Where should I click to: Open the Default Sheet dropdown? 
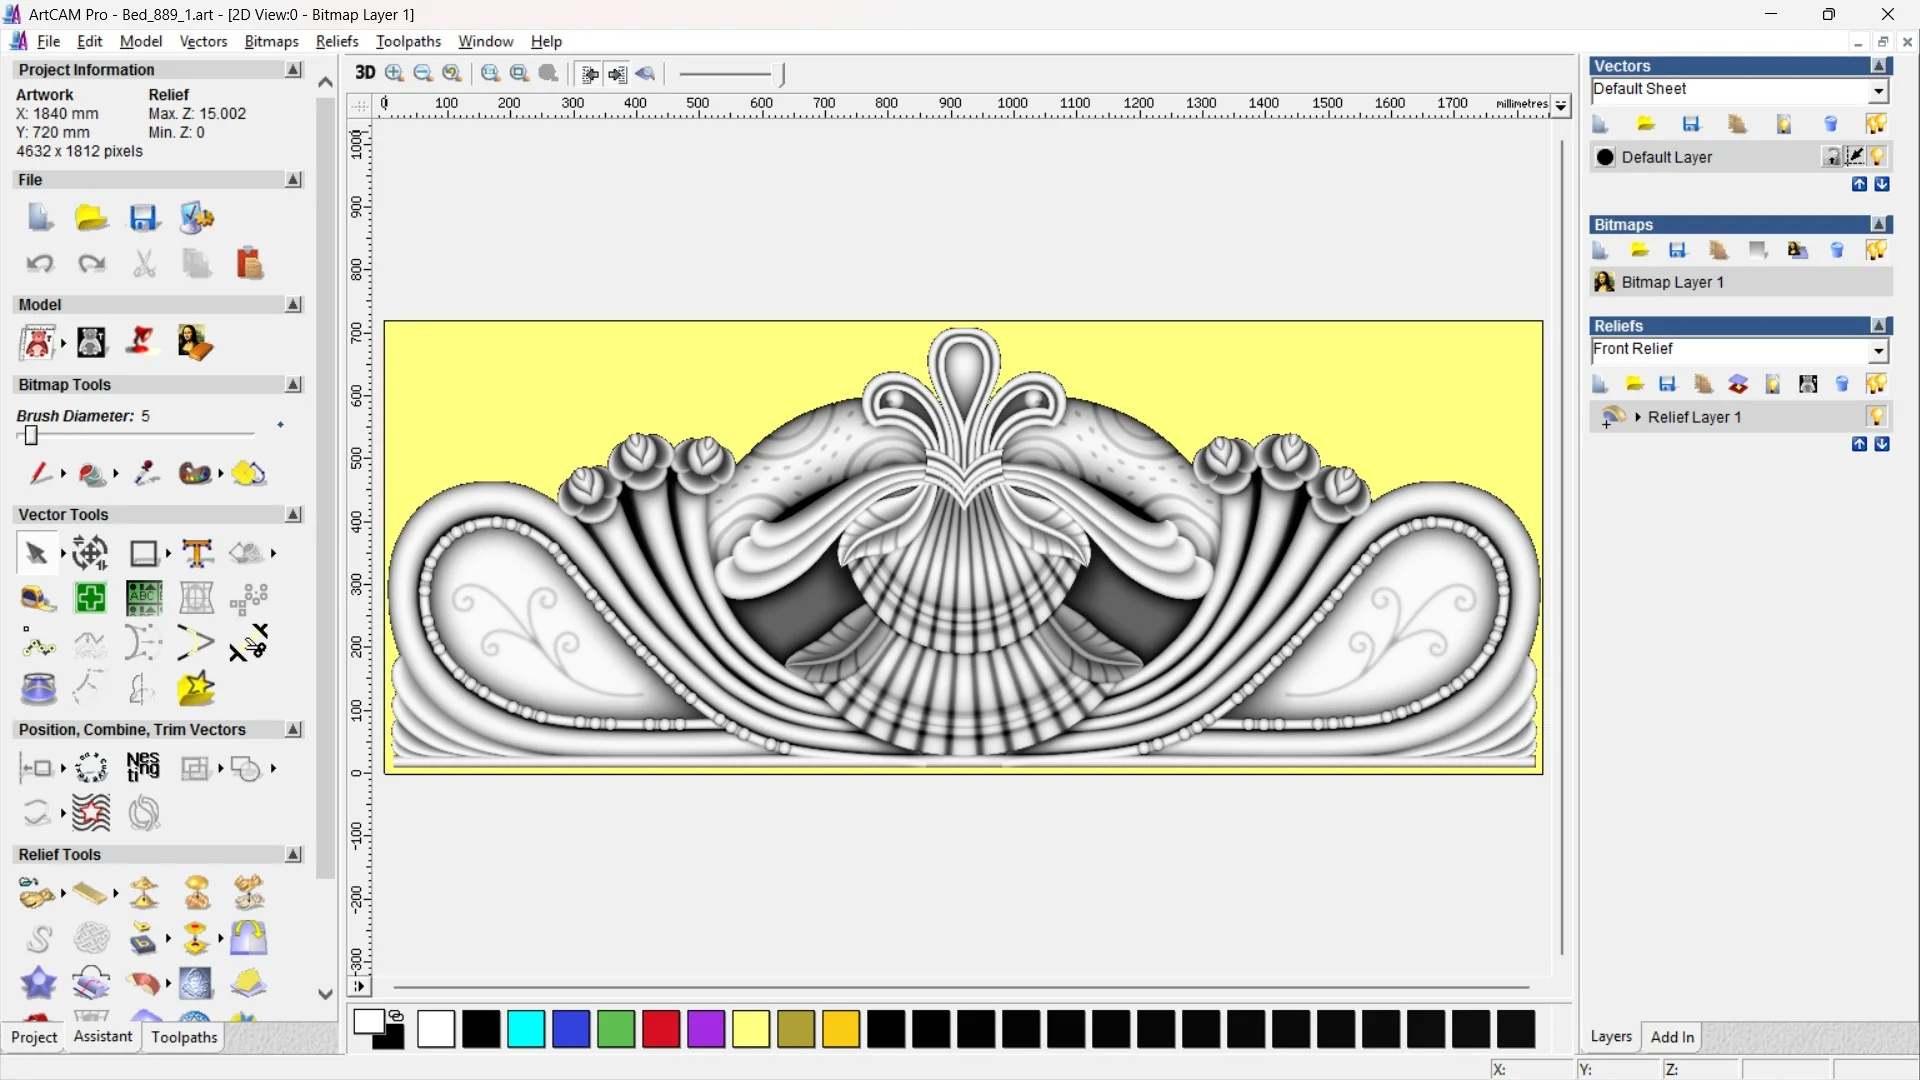click(1878, 91)
